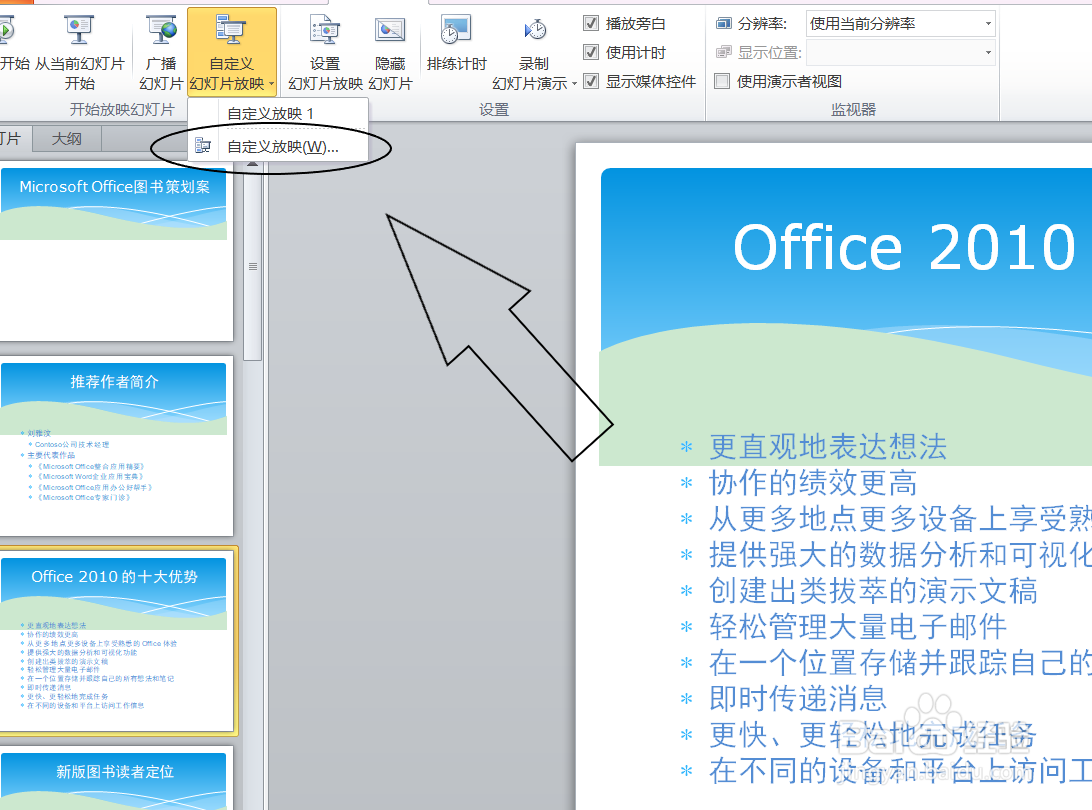This screenshot has width=1092, height=810.
Task: Click the custom show icon beside 自定义放映(W)...
Action: (203, 146)
